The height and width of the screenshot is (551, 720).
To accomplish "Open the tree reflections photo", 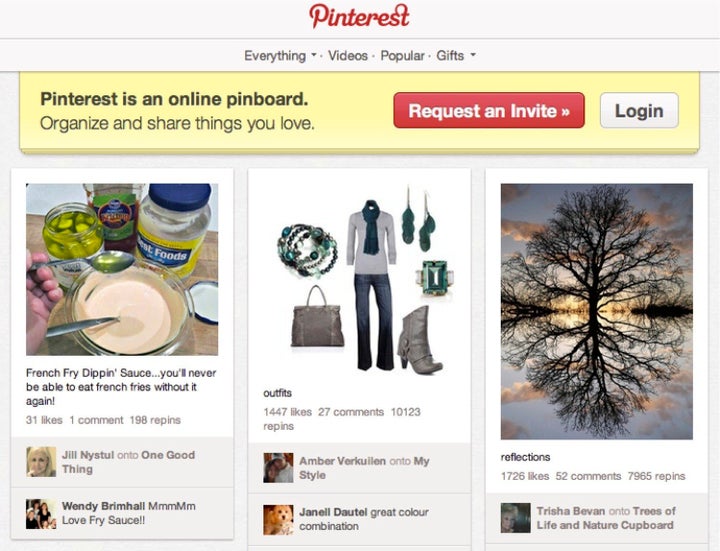I will coord(597,311).
